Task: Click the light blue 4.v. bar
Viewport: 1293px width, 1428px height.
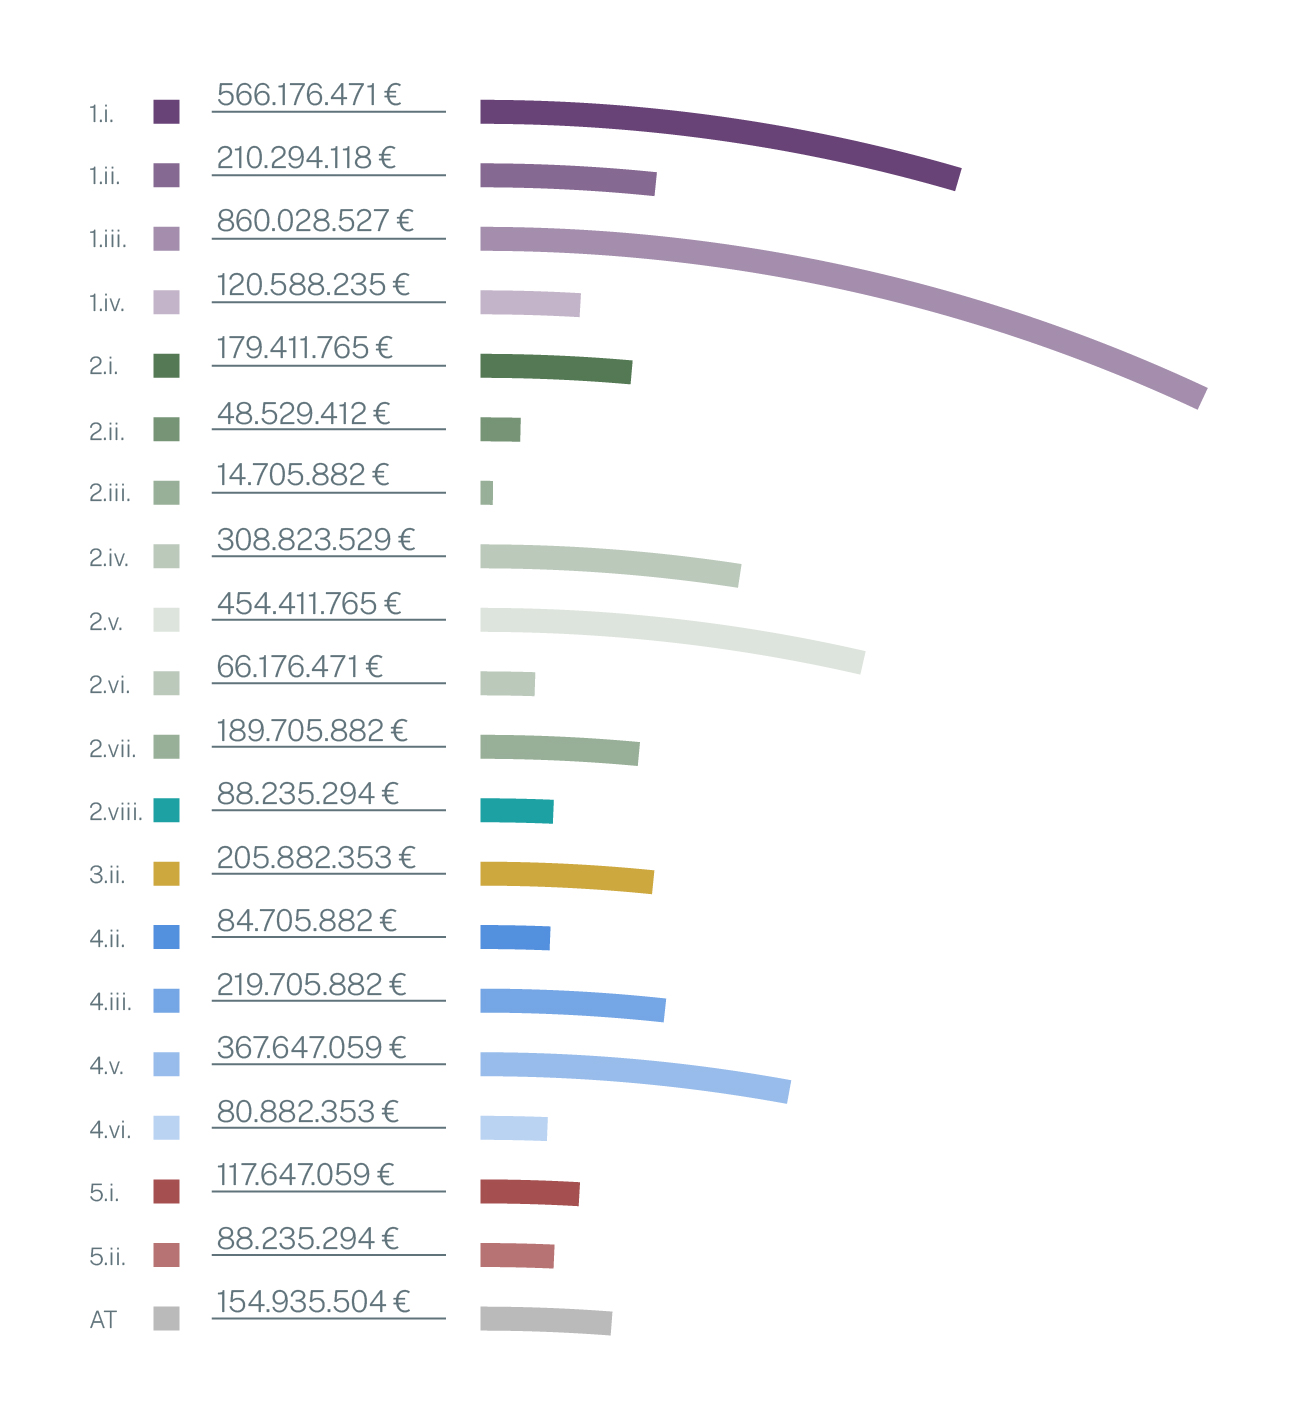Action: coord(640,1072)
